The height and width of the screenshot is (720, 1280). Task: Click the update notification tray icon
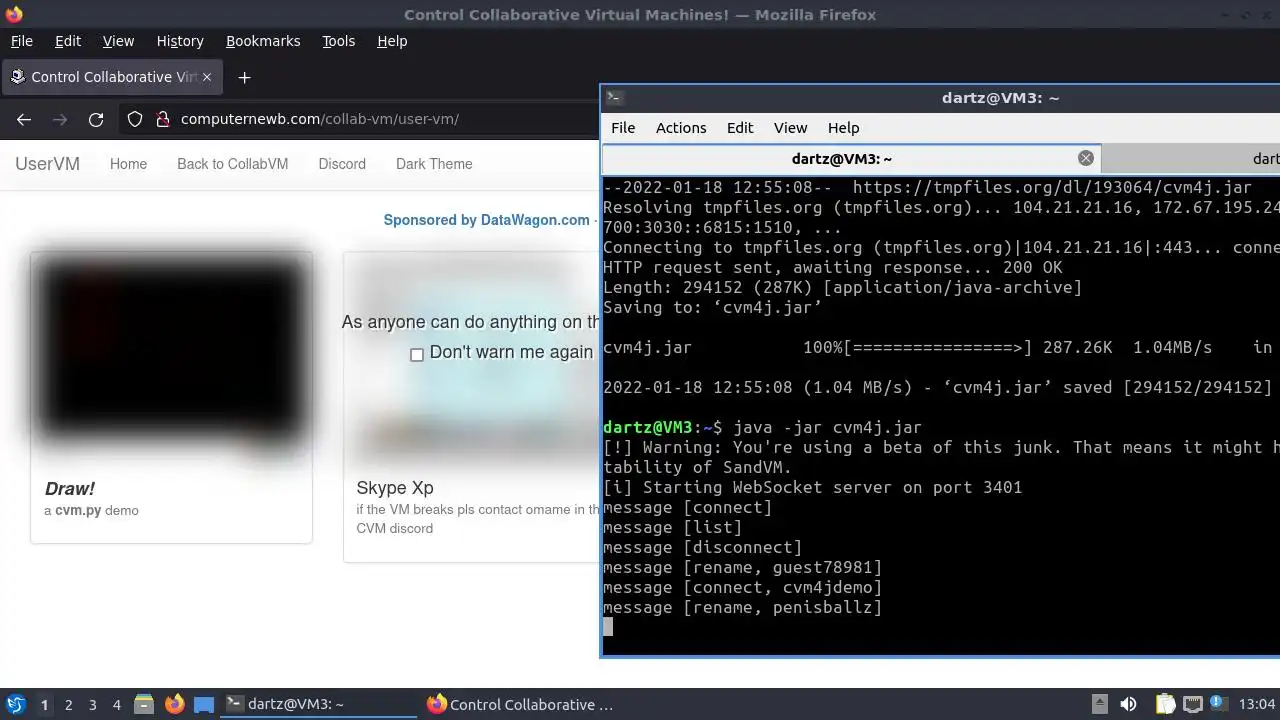[x=1219, y=704]
